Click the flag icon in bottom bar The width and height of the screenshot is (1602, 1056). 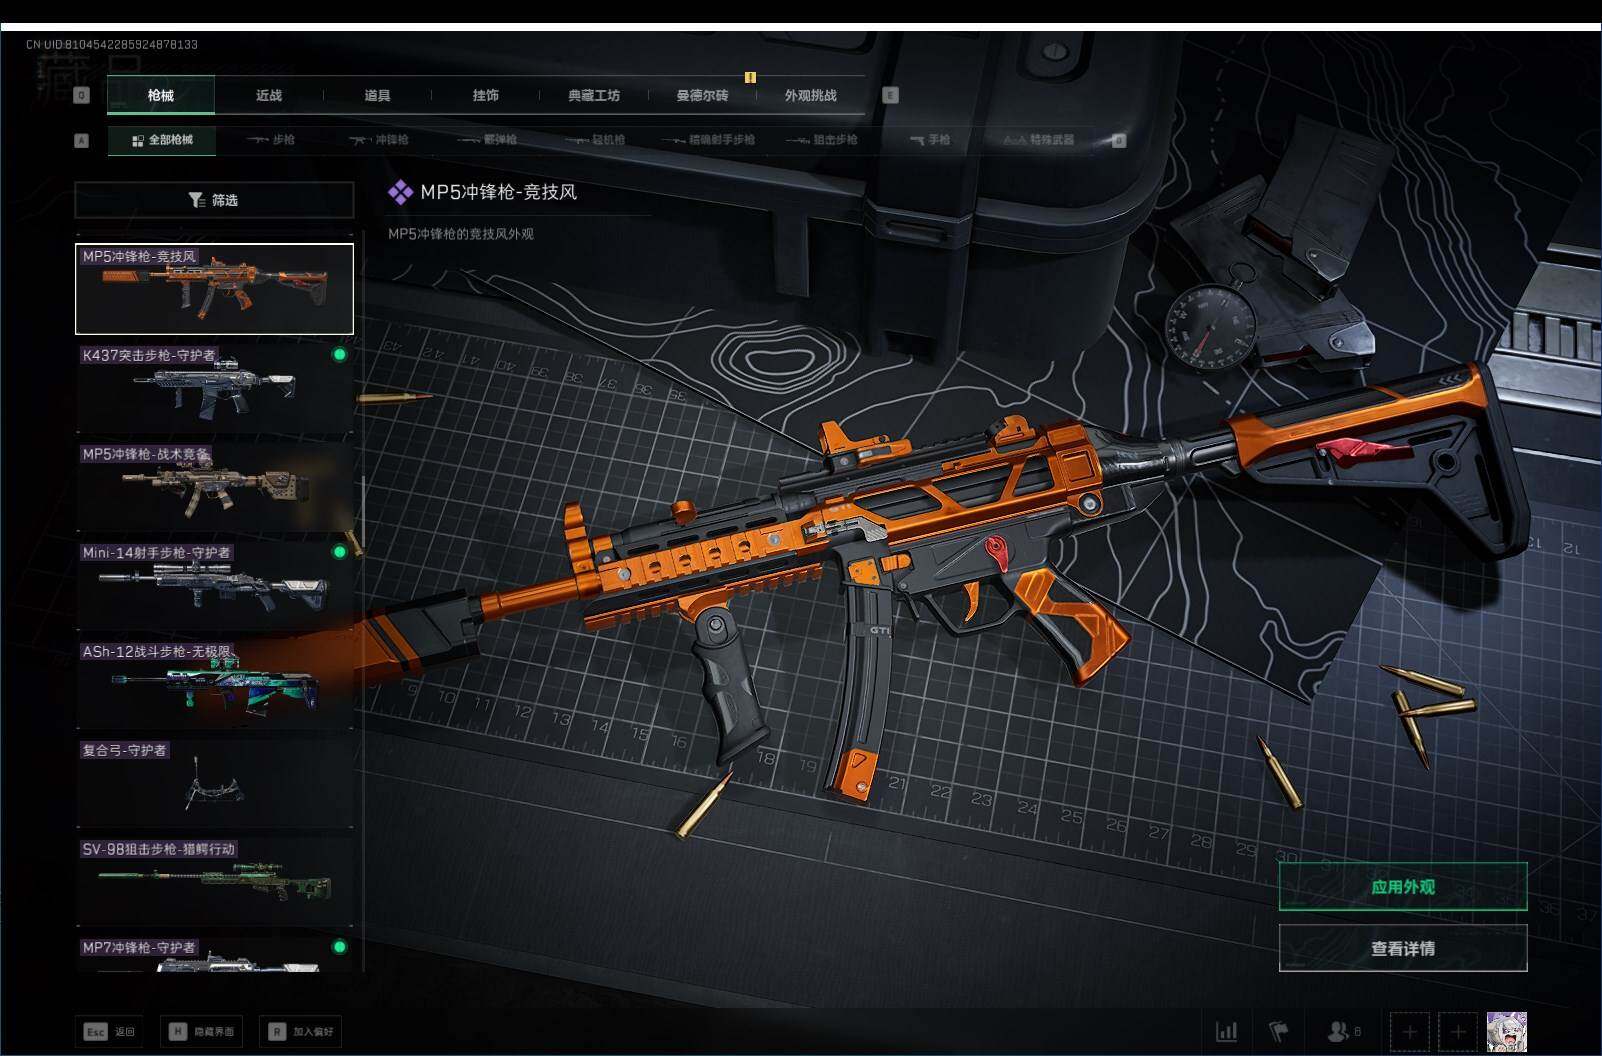point(1279,1031)
